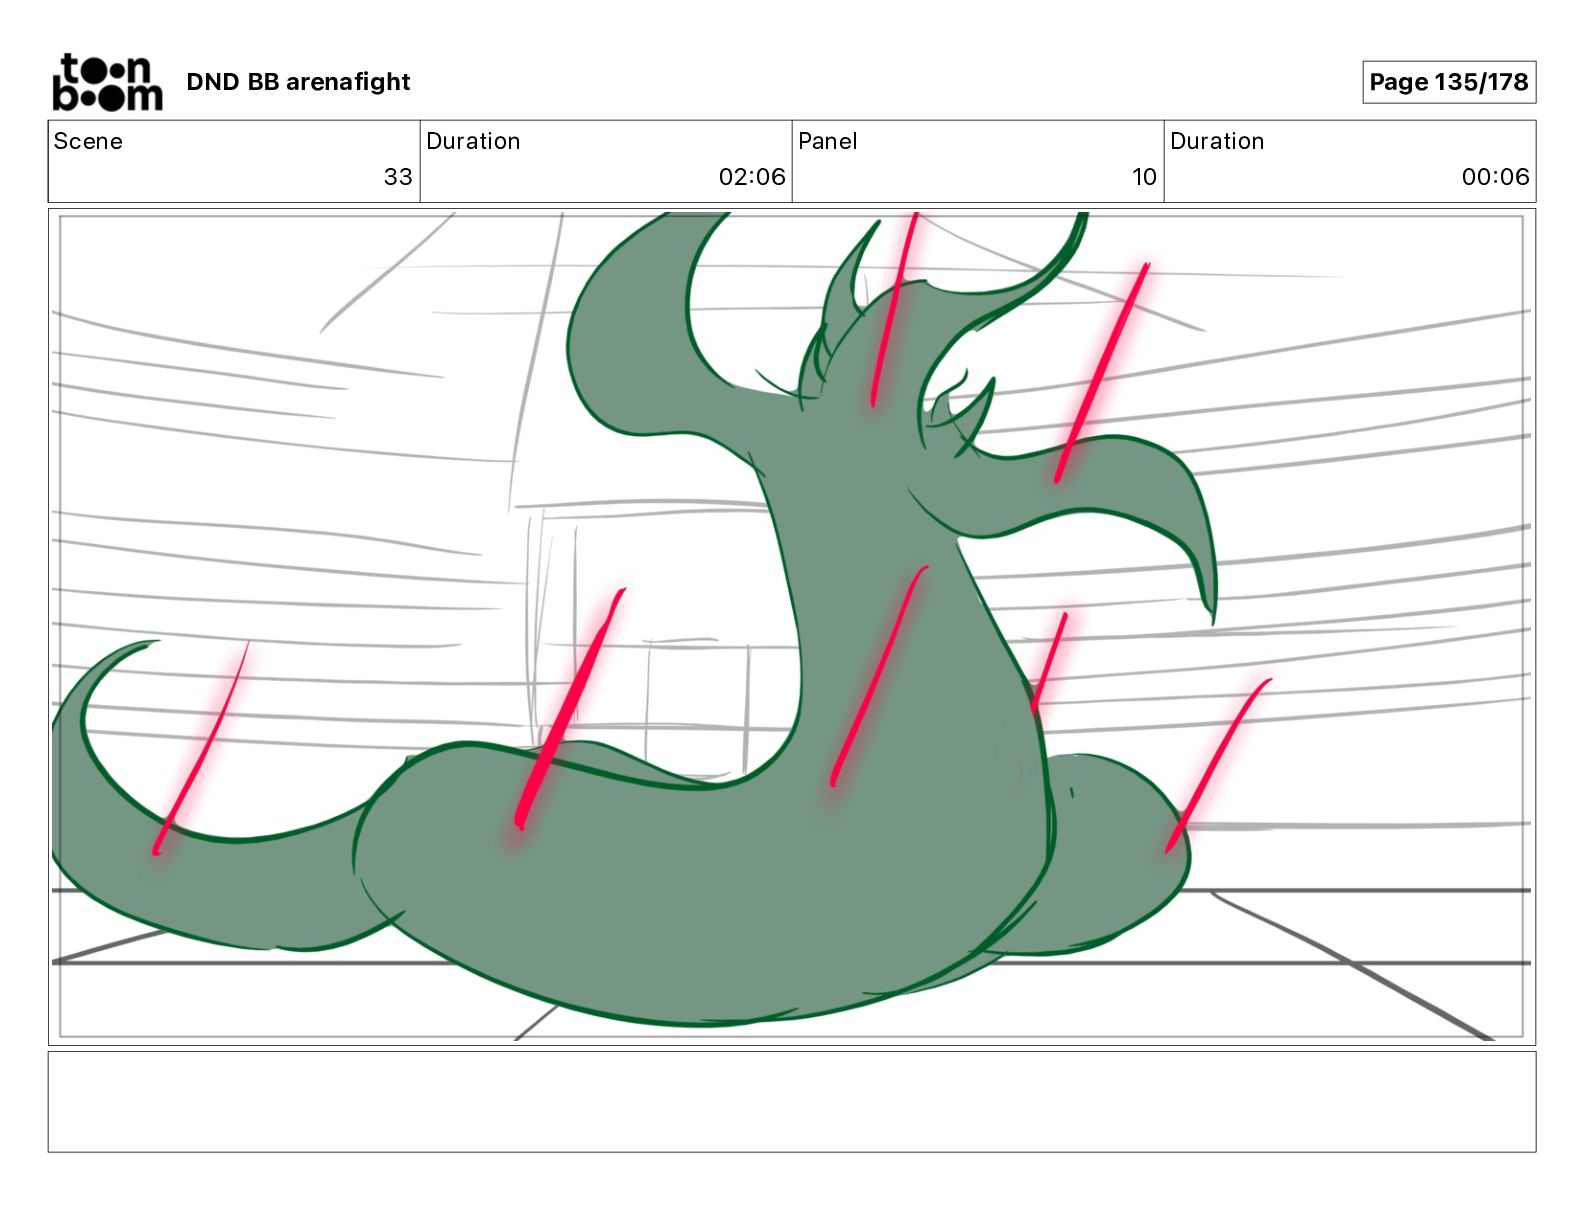This screenshot has height=1224, width=1584.
Task: Select the title 'DND BB arenafight'
Action: click(x=298, y=82)
